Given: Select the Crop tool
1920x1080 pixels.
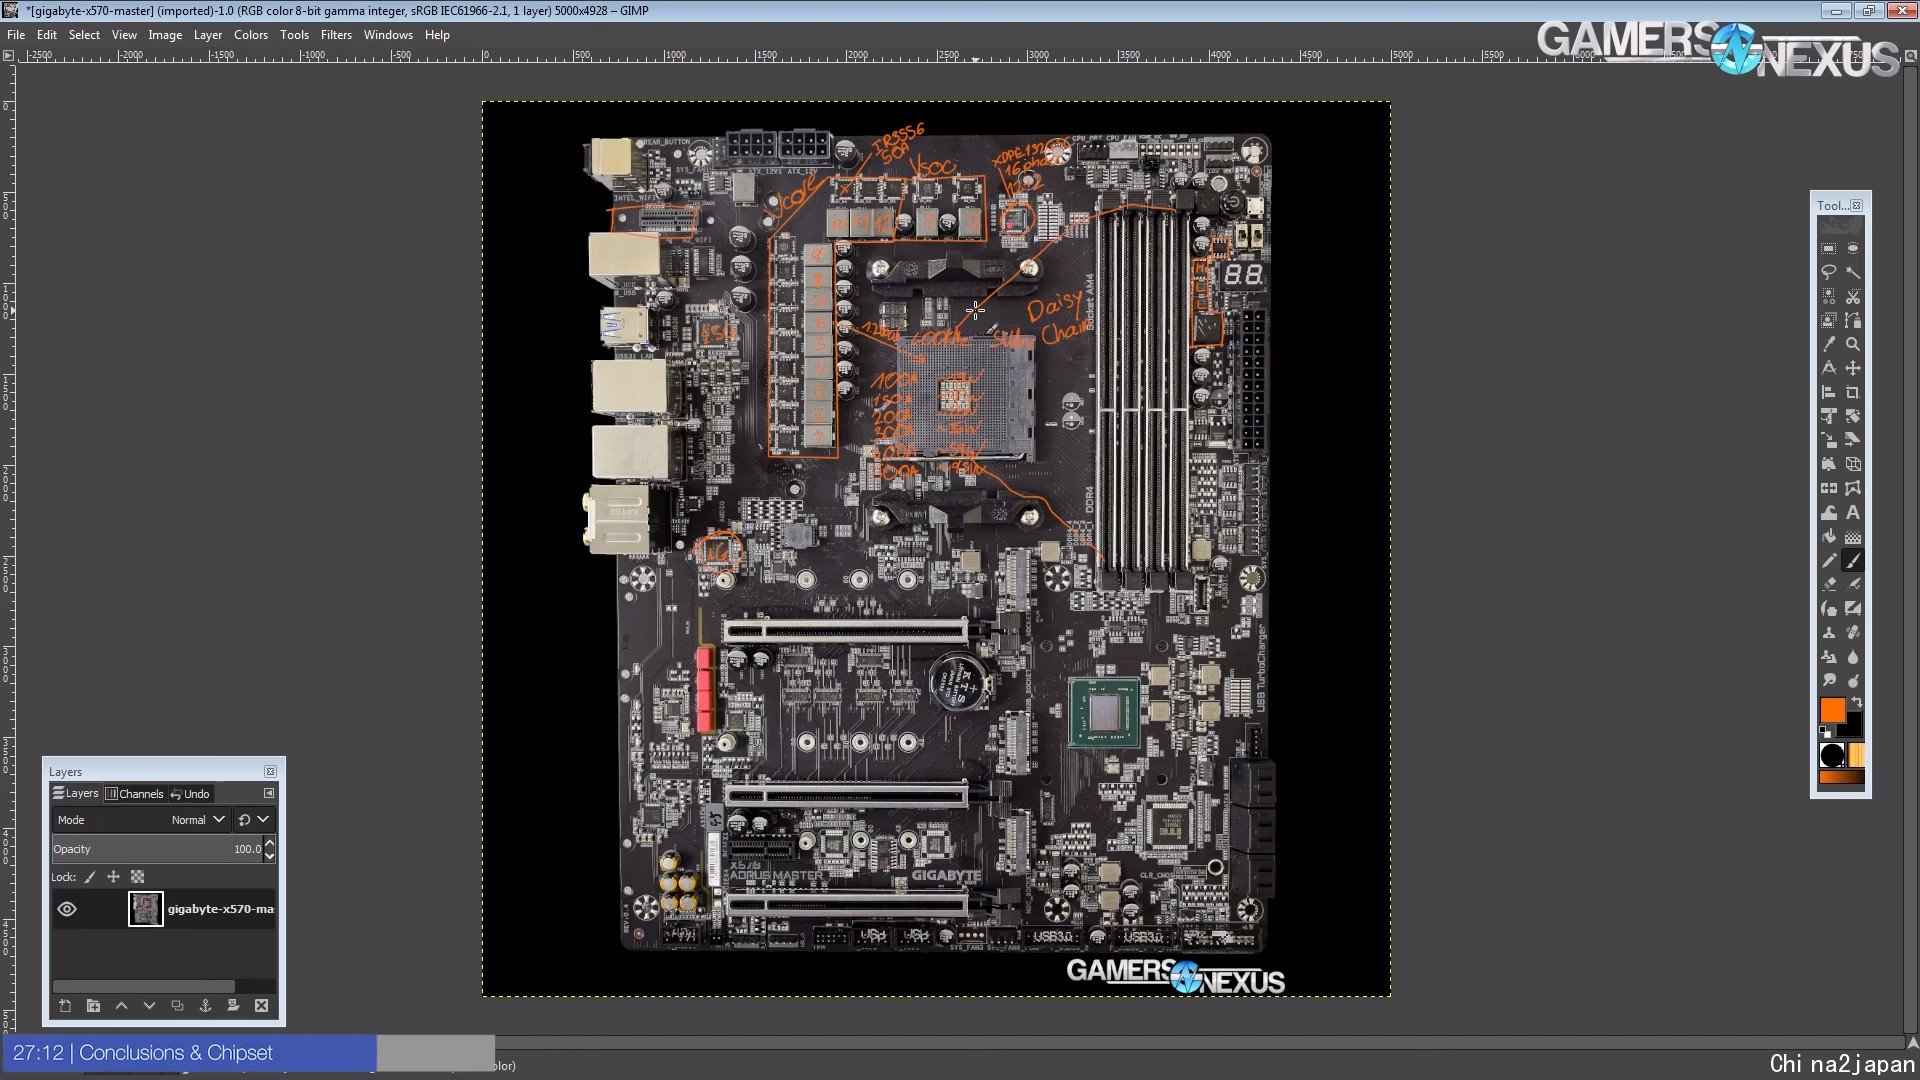Looking at the screenshot, I should tap(1853, 392).
